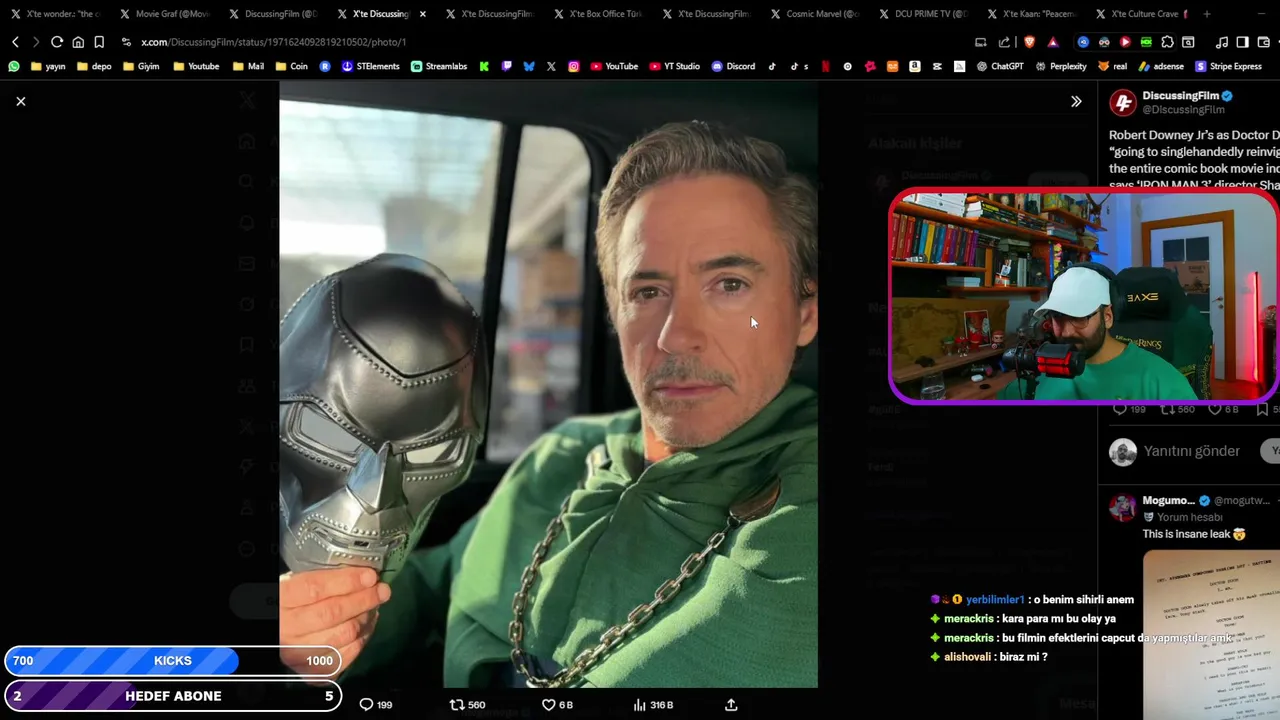
Task: Switch to Movie Graf tab
Action: 164,14
